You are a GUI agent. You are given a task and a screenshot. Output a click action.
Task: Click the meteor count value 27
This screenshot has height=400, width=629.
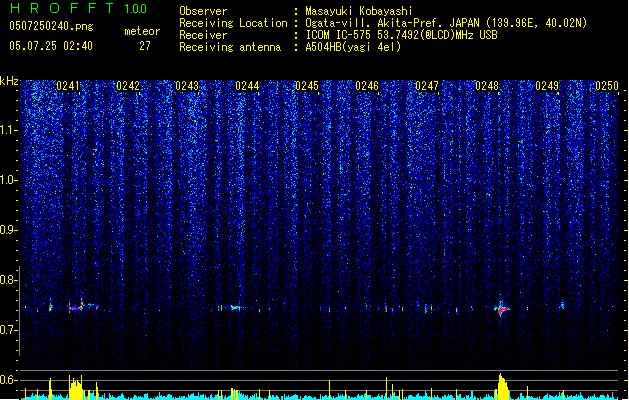(145, 46)
